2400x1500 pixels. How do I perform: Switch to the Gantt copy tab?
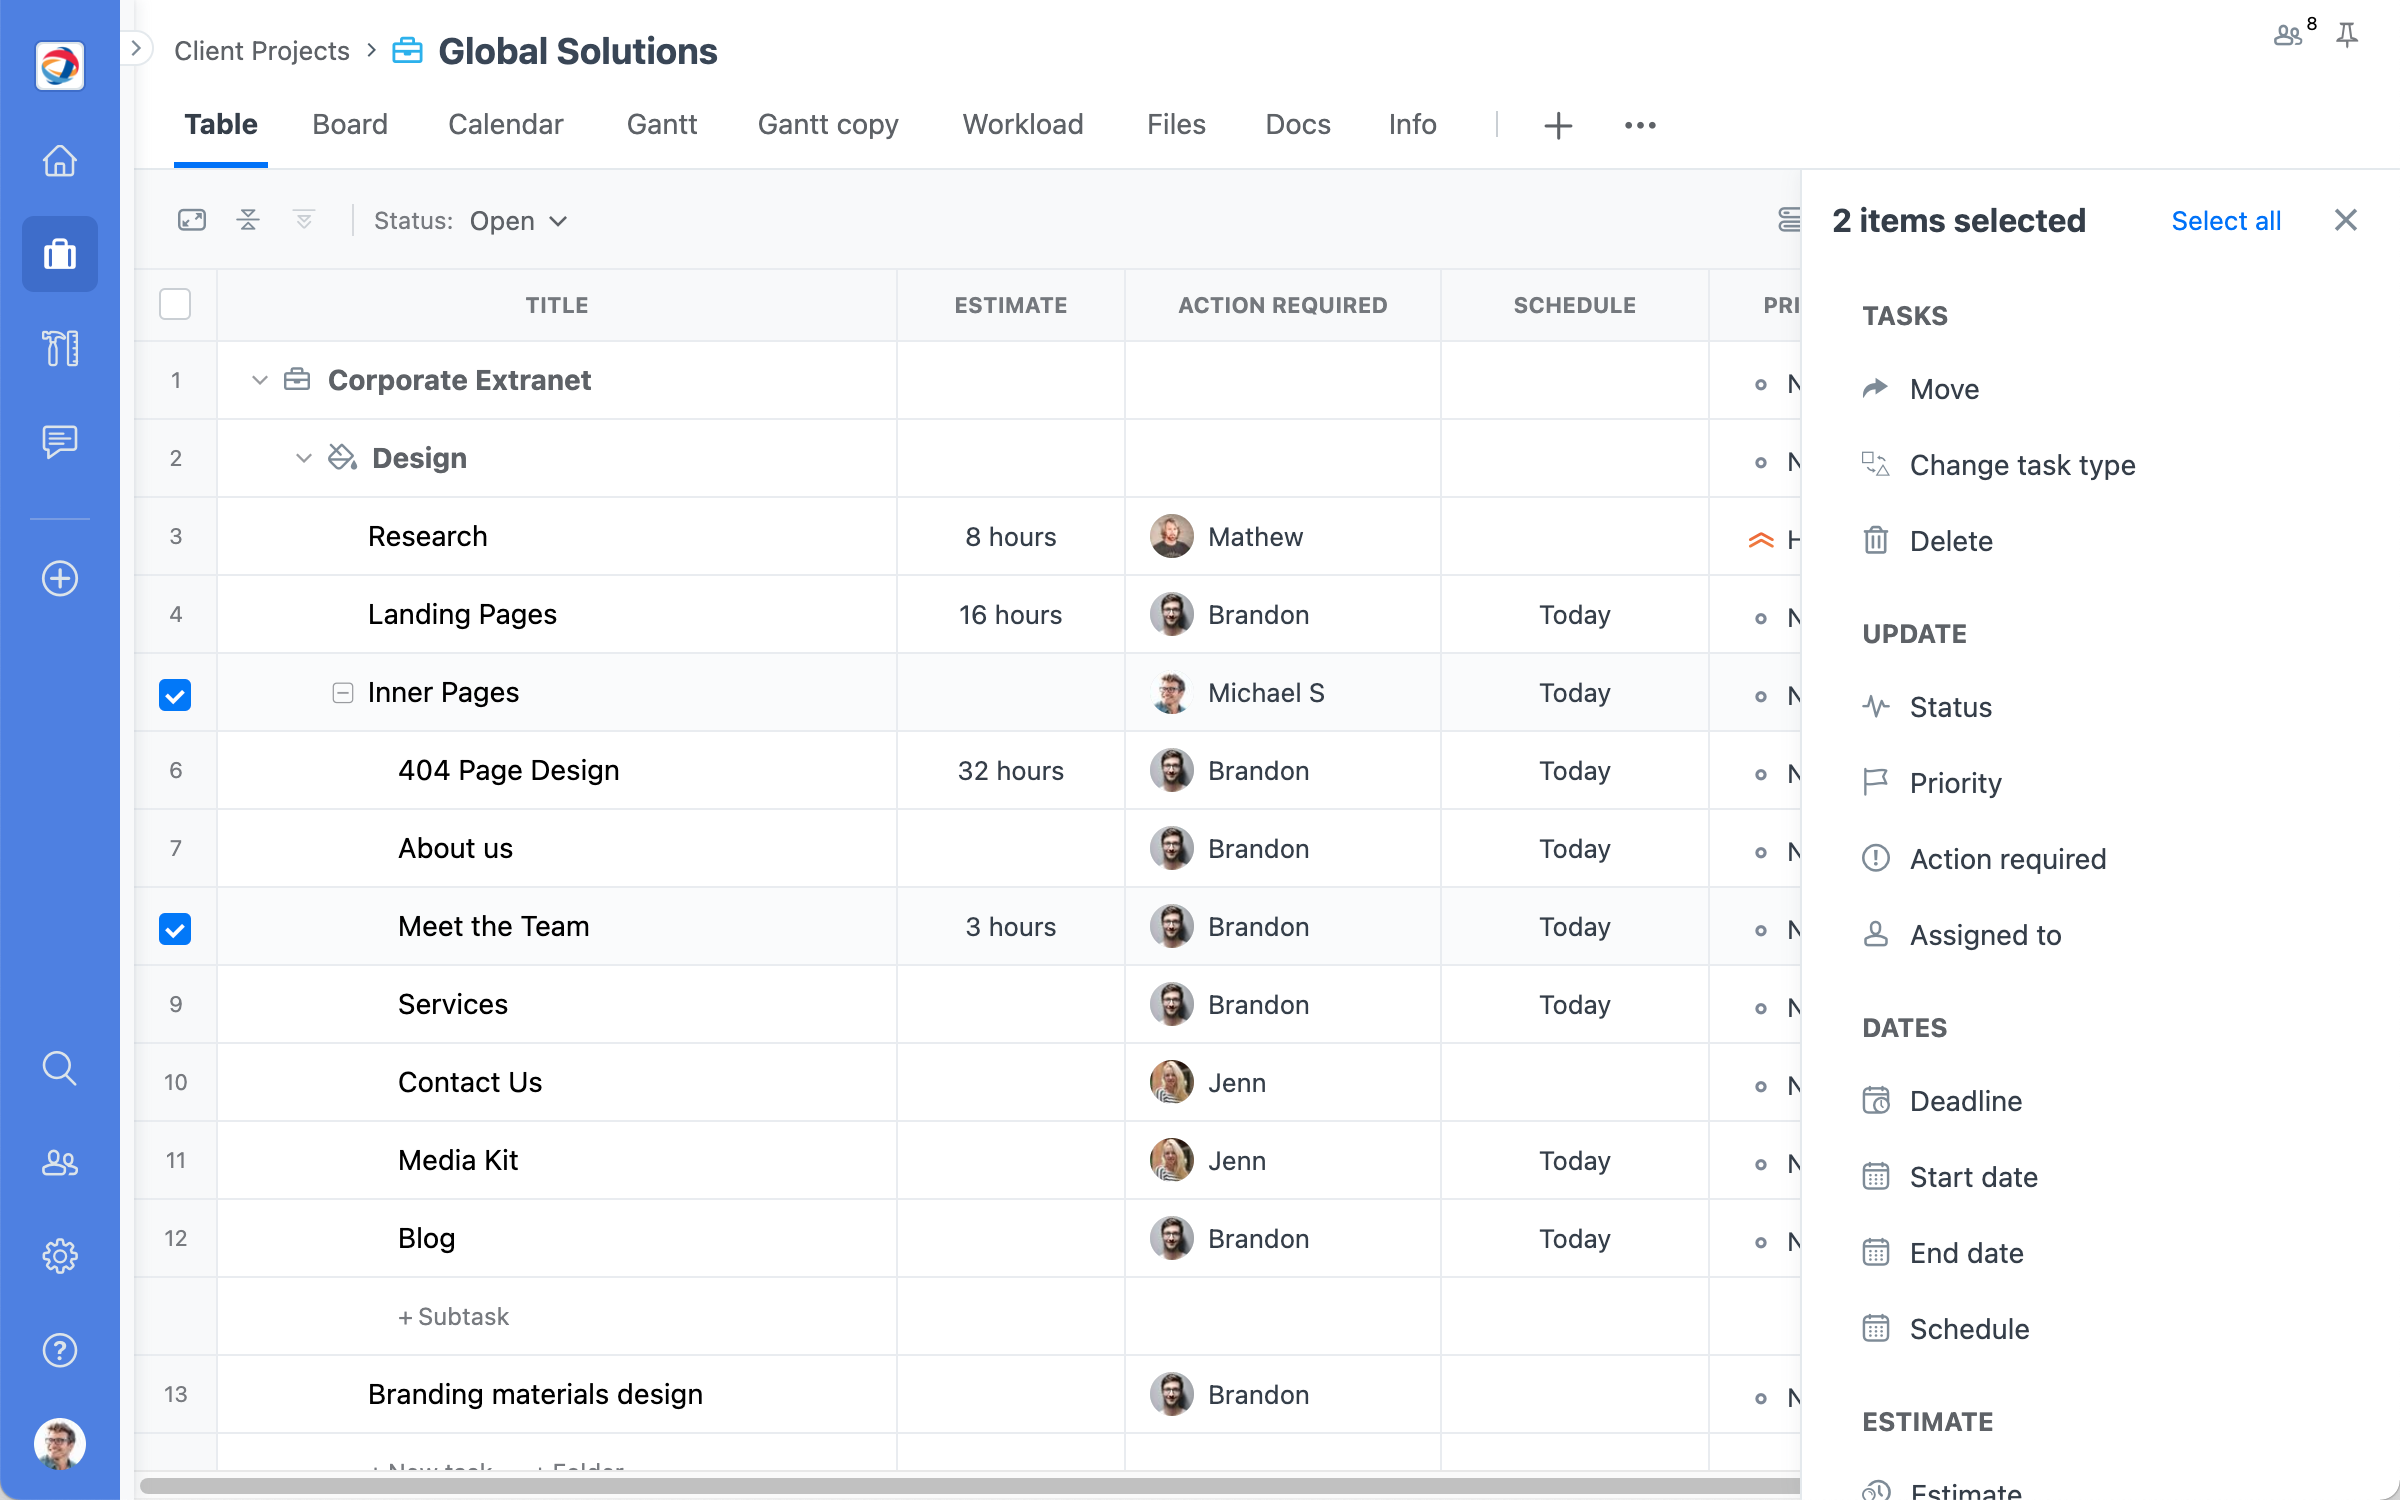[x=828, y=124]
